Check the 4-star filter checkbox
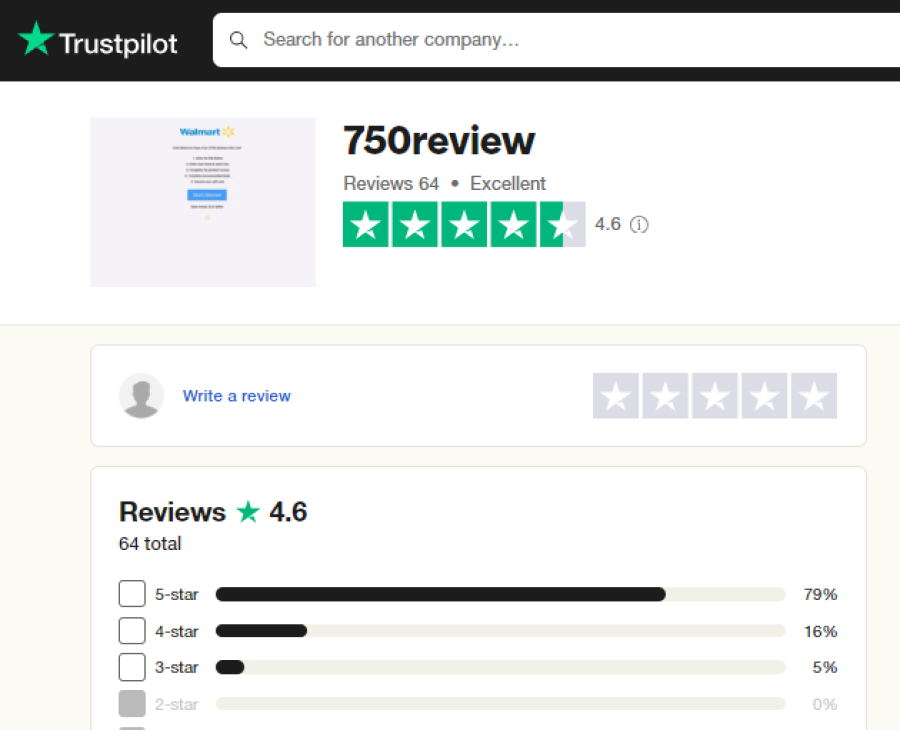Viewport: 900px width, 730px height. (132, 631)
